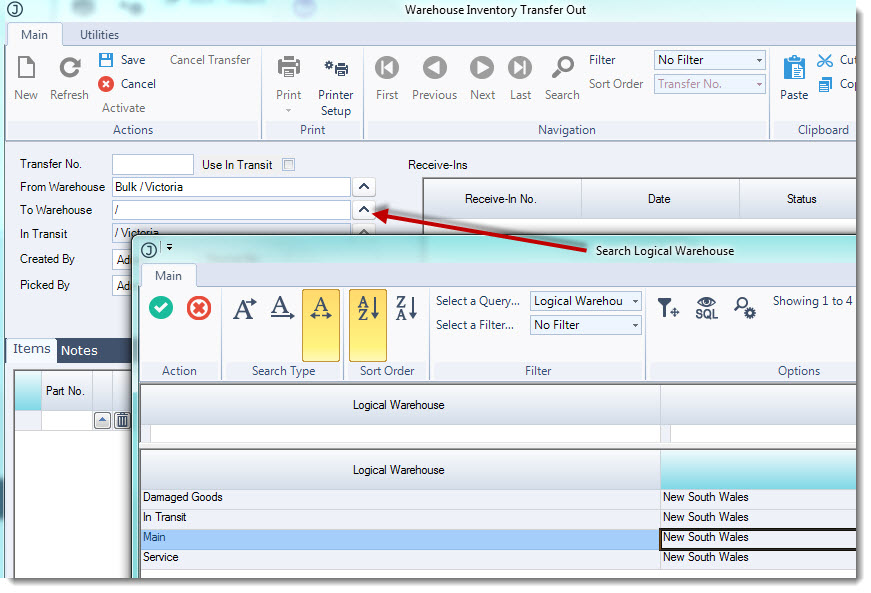Screen dimensions: 871x593
Task: Click Cancel Transfer button
Action: pyautogui.click(x=210, y=60)
